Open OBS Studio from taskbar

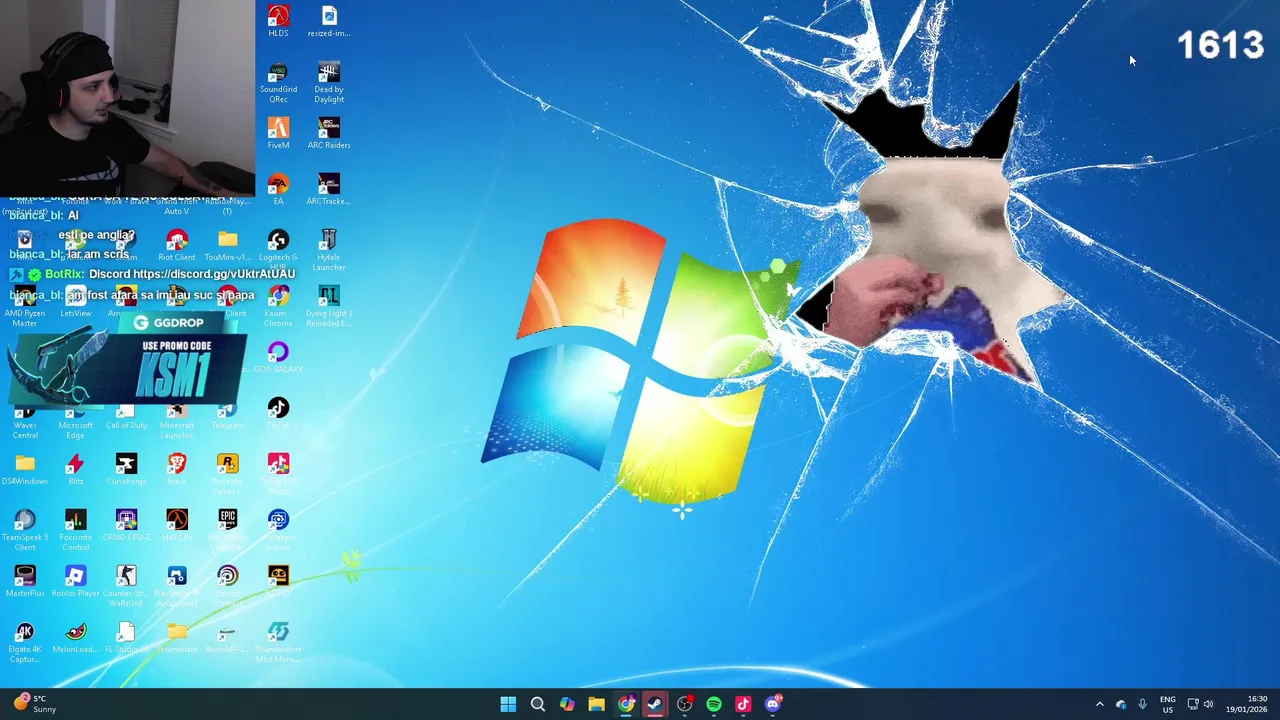coord(684,704)
